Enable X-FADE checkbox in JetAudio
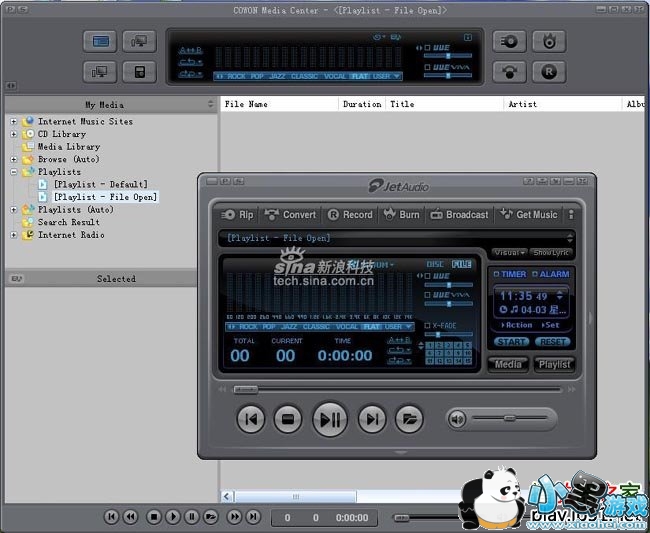 click(x=427, y=326)
